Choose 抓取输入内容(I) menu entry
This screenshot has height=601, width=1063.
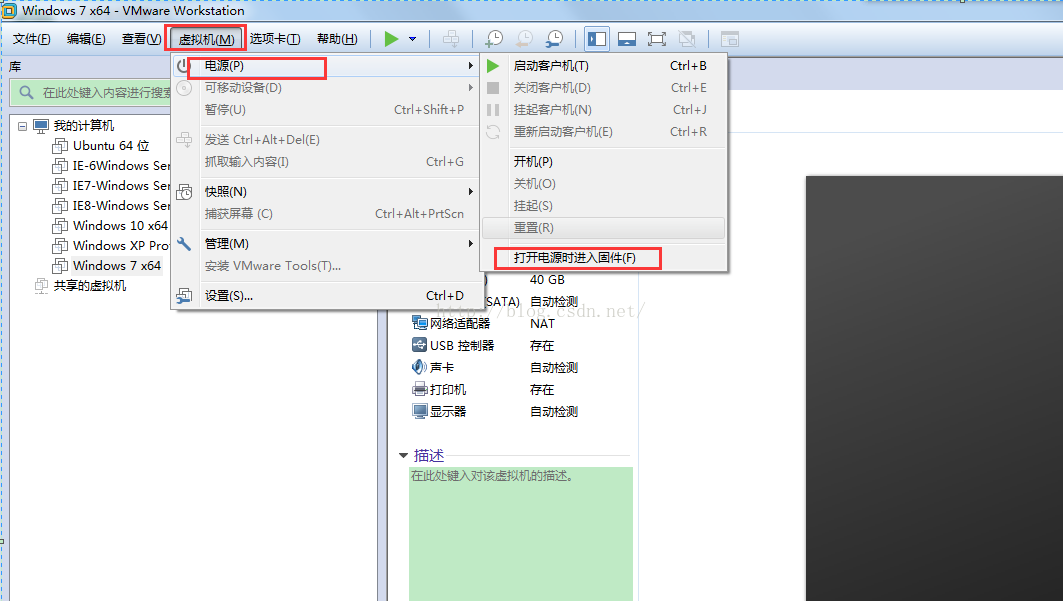point(324,161)
